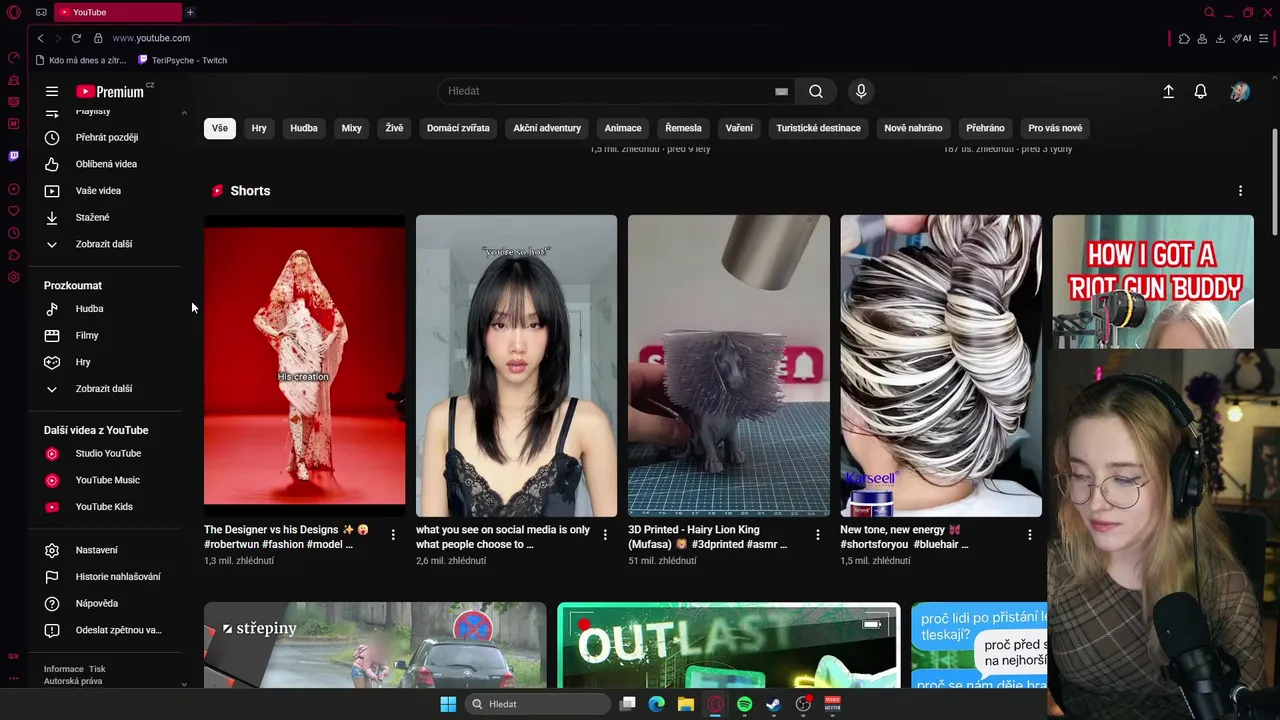This screenshot has height=720, width=1280.
Task: Open Oblíbená videa liked list
Action: (106, 164)
